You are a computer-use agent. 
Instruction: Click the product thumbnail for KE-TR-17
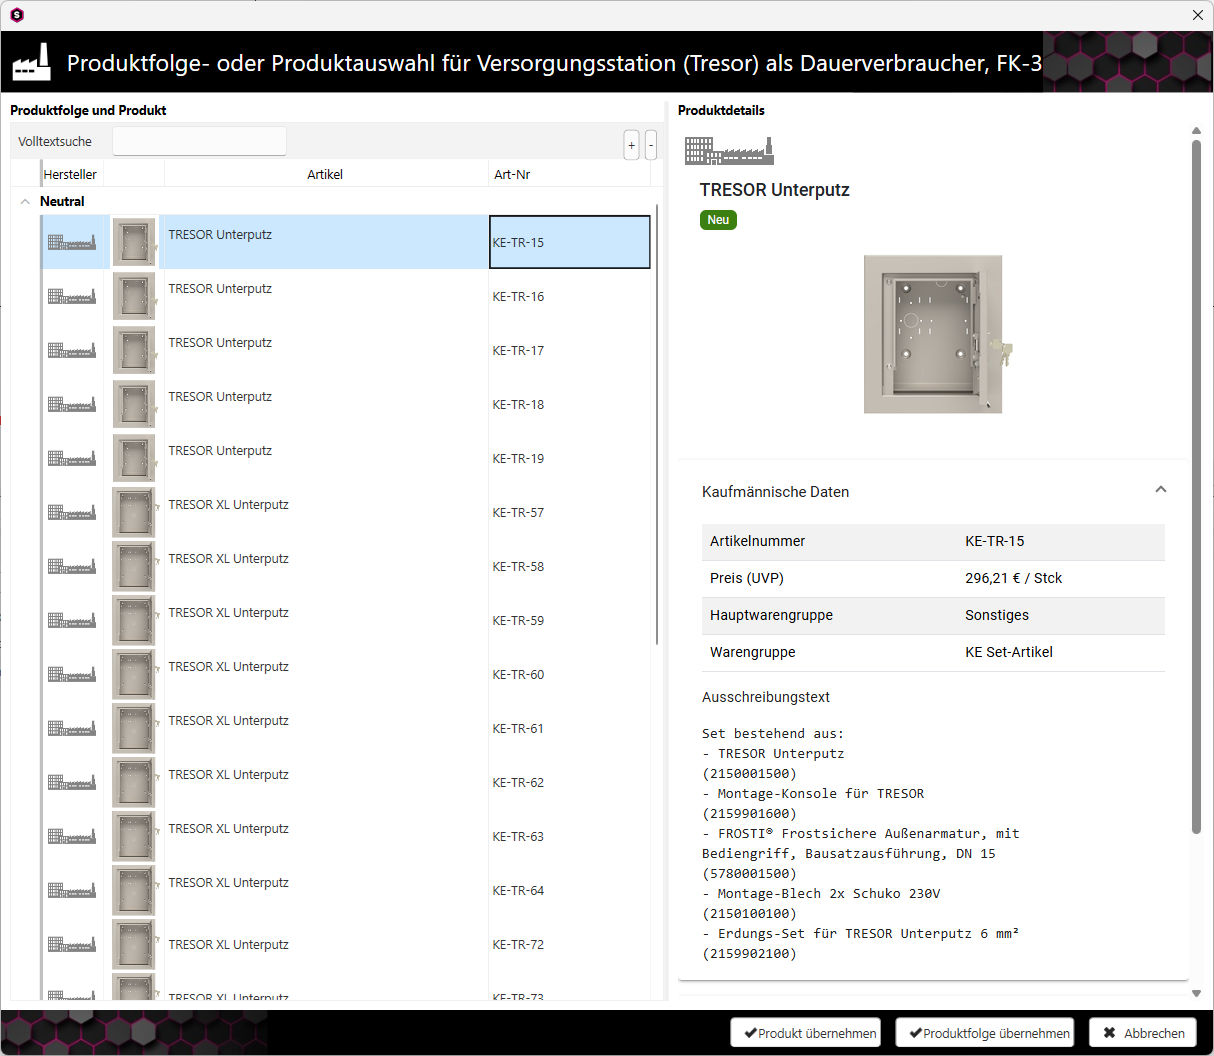(134, 350)
